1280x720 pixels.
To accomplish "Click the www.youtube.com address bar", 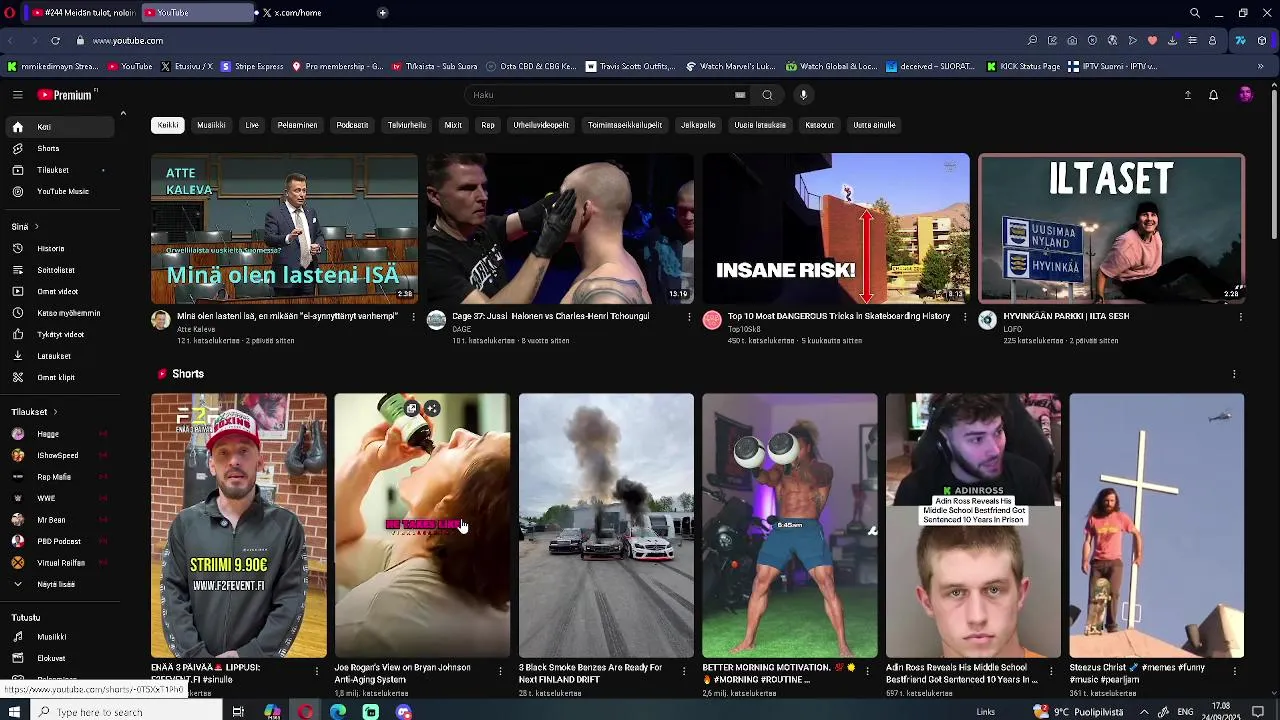I will pyautogui.click(x=128, y=41).
